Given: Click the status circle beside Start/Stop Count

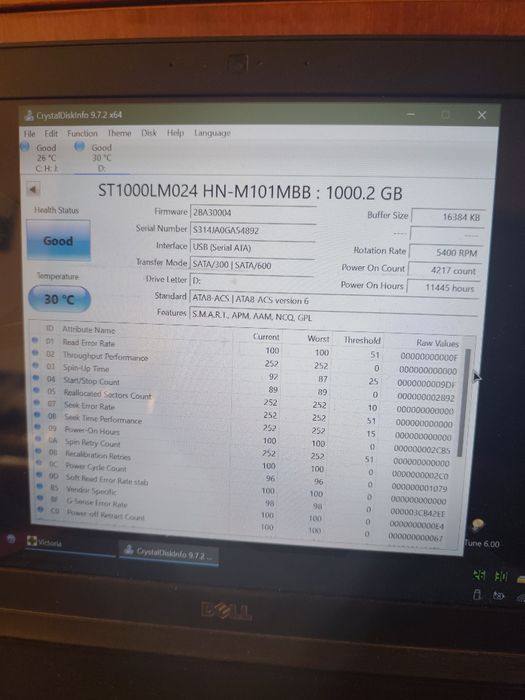Looking at the screenshot, I should point(36,378).
